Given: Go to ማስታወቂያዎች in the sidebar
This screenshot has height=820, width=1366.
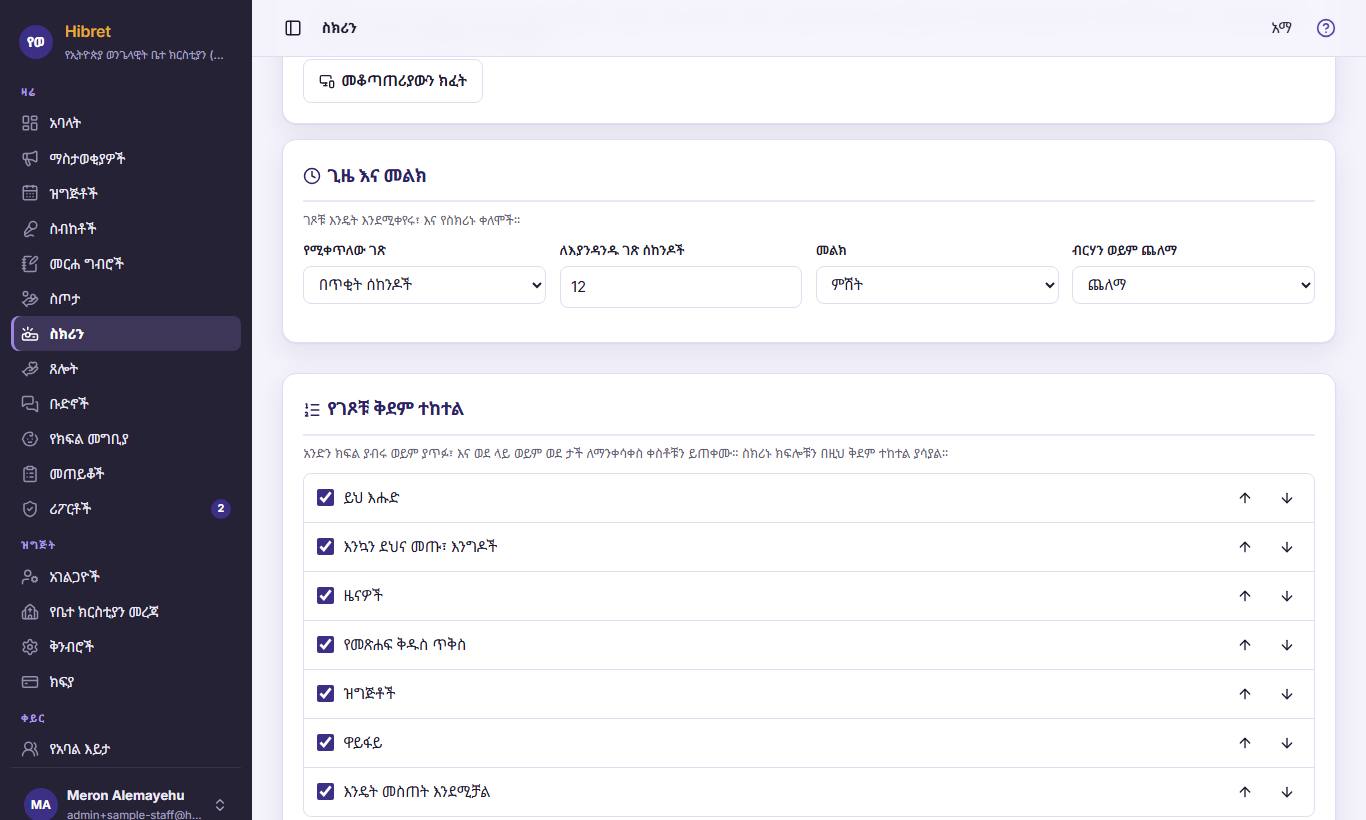Looking at the screenshot, I should (126, 158).
